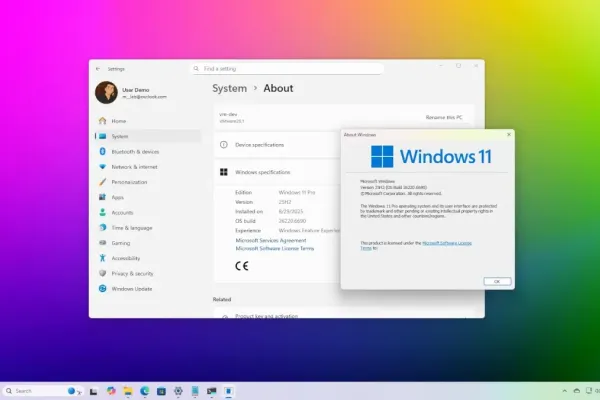Click the Edition value 'Windows 11 Pro'

[x=297, y=193]
